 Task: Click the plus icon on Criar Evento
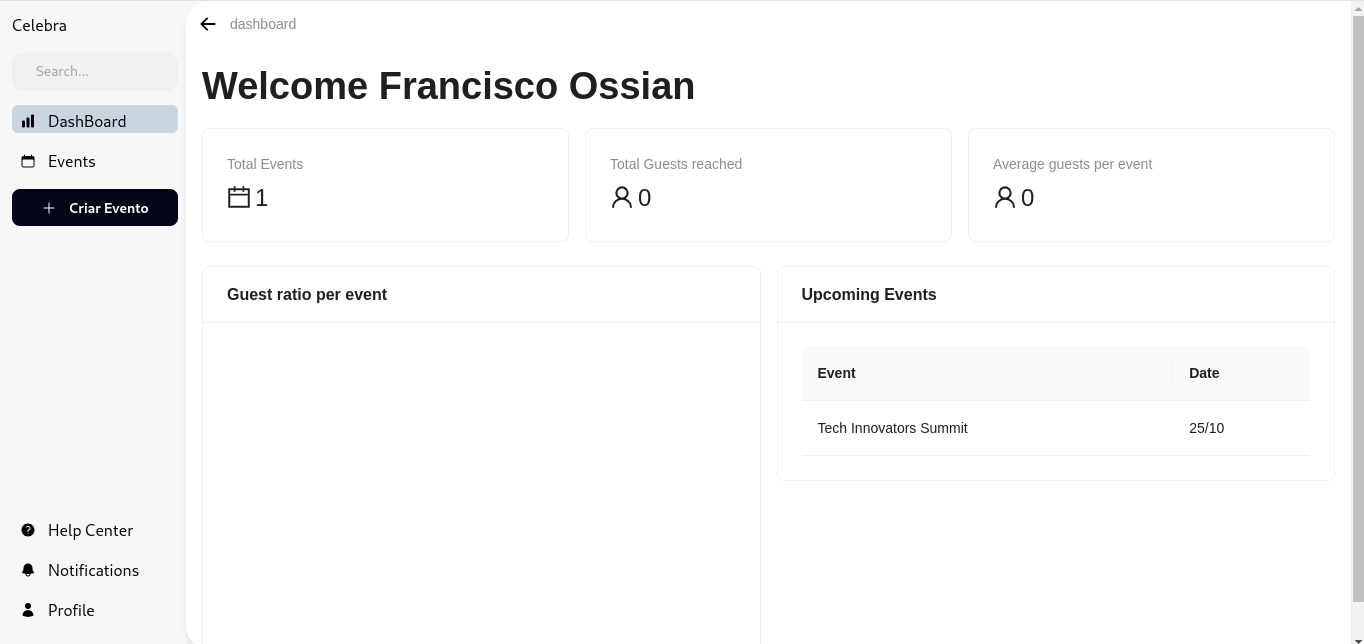[49, 208]
